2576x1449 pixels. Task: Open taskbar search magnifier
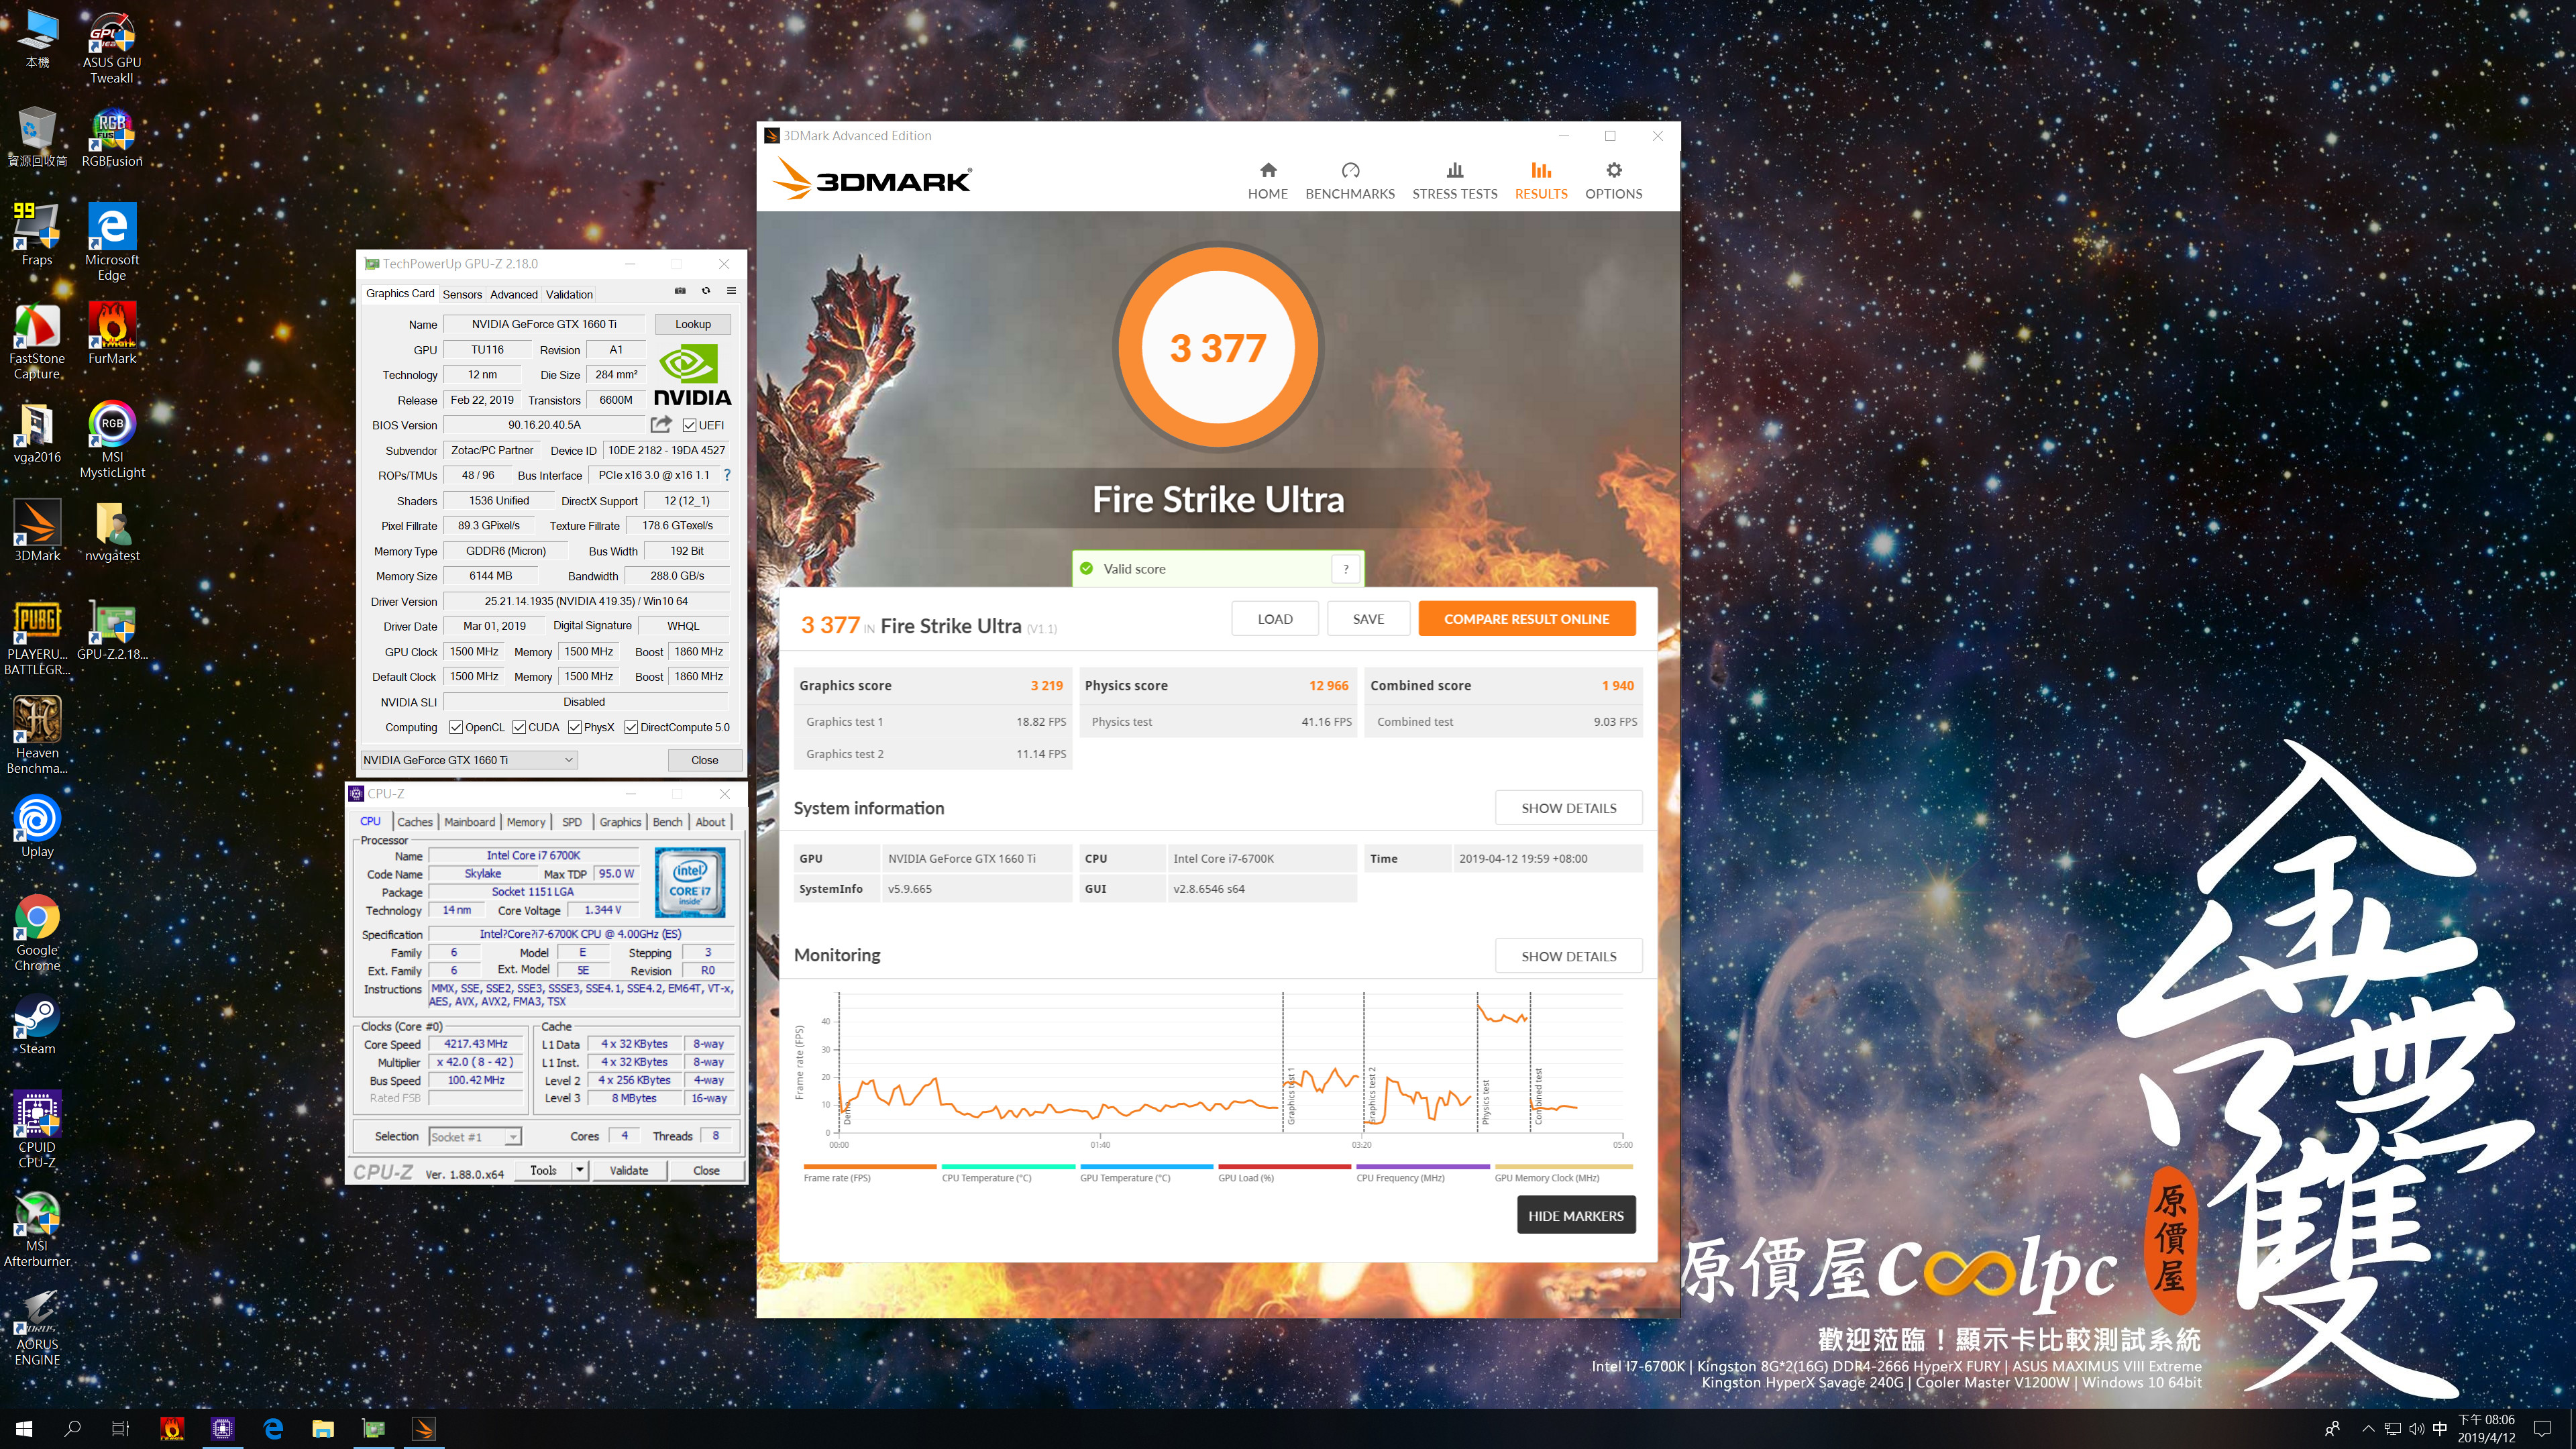point(72,1428)
